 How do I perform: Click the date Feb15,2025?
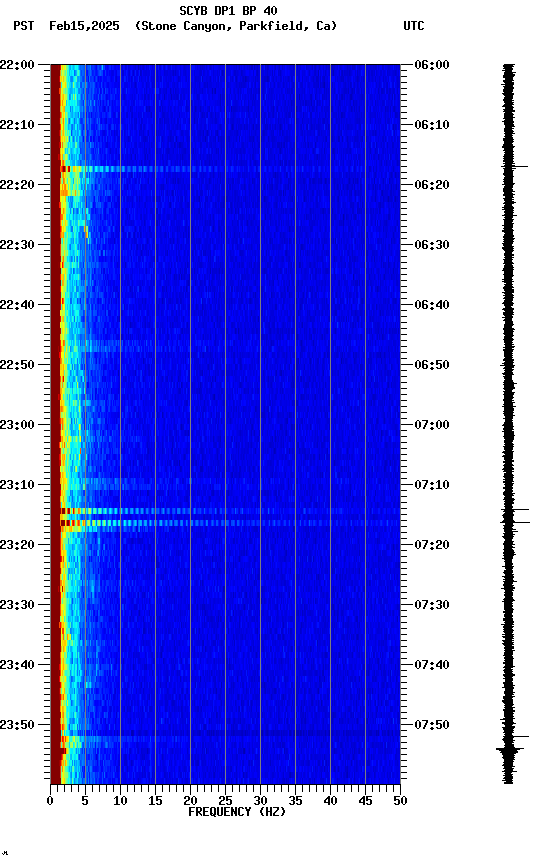[x=84, y=26]
